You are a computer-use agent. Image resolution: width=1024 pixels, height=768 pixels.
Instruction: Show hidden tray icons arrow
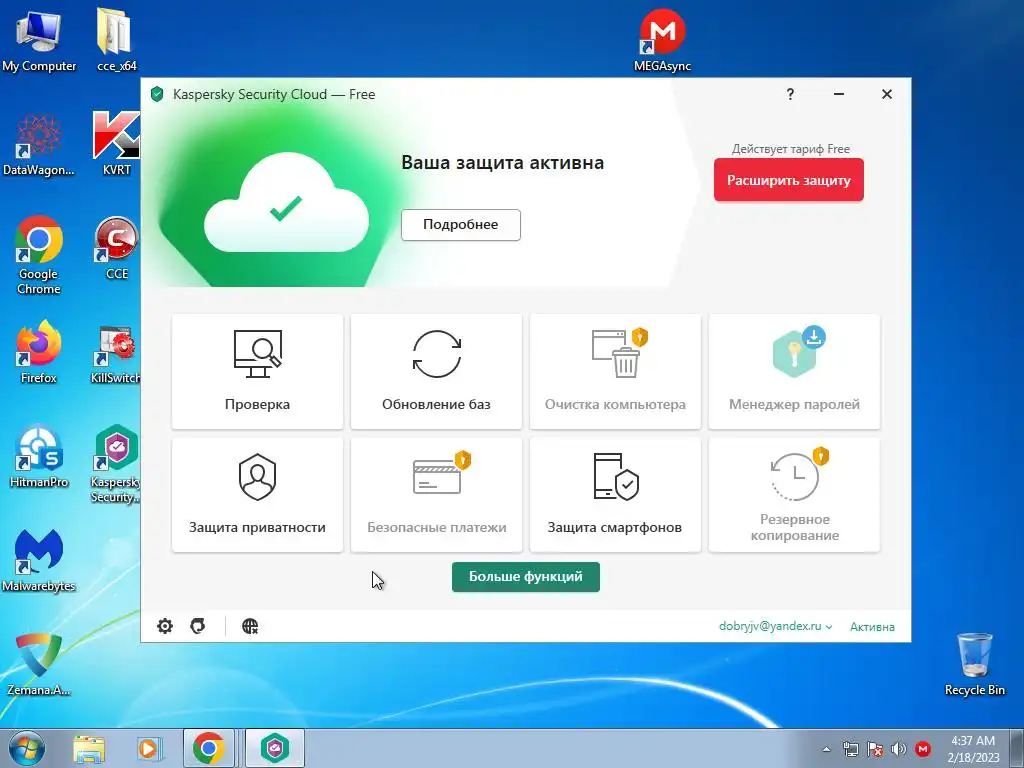click(x=826, y=749)
